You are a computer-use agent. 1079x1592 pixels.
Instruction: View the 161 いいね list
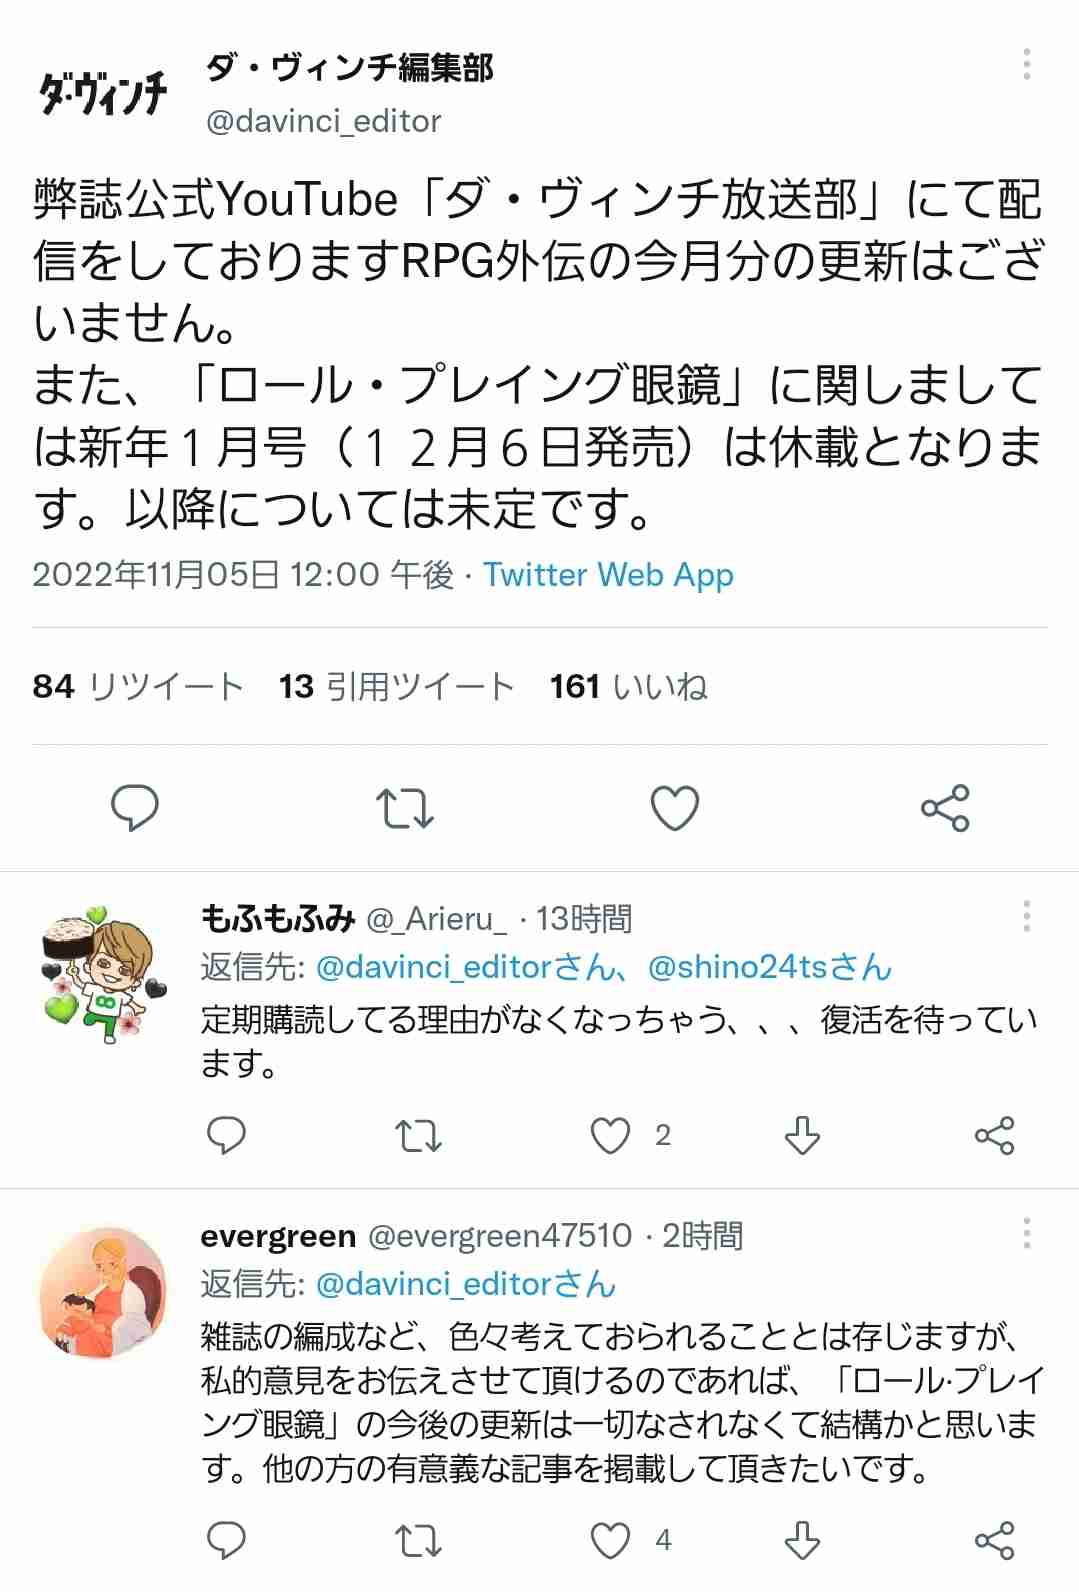pyautogui.click(x=628, y=686)
